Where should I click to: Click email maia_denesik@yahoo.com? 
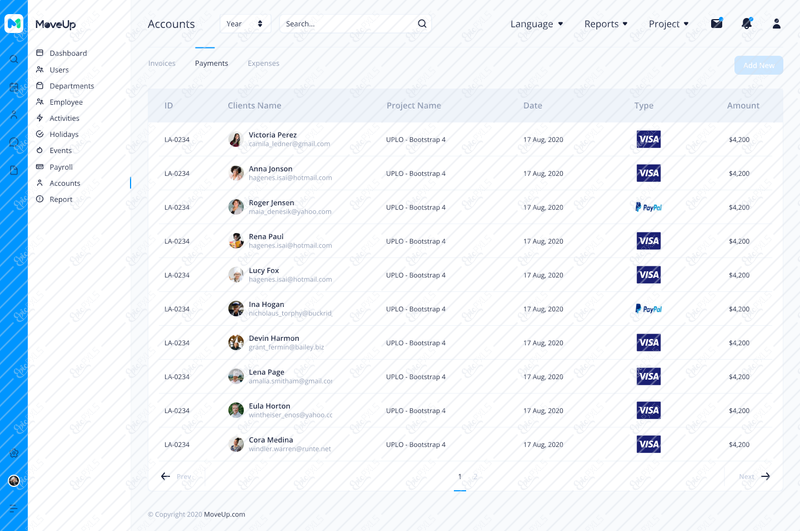click(290, 212)
